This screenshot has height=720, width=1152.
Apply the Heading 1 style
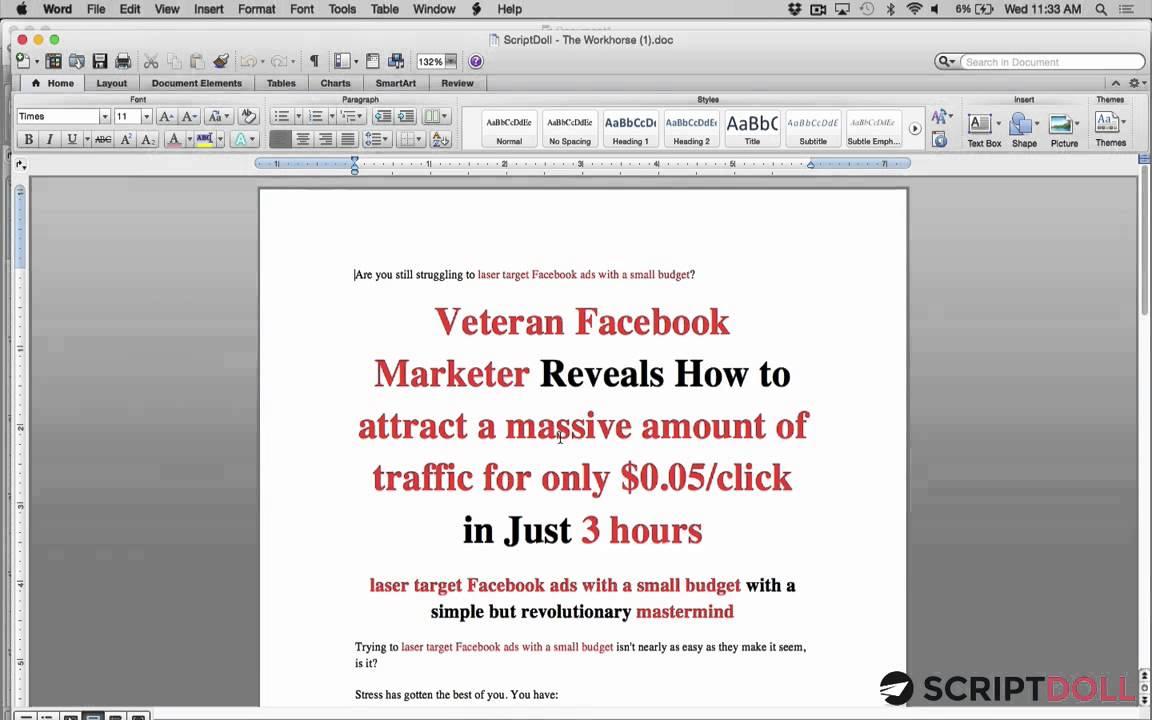tap(630, 129)
